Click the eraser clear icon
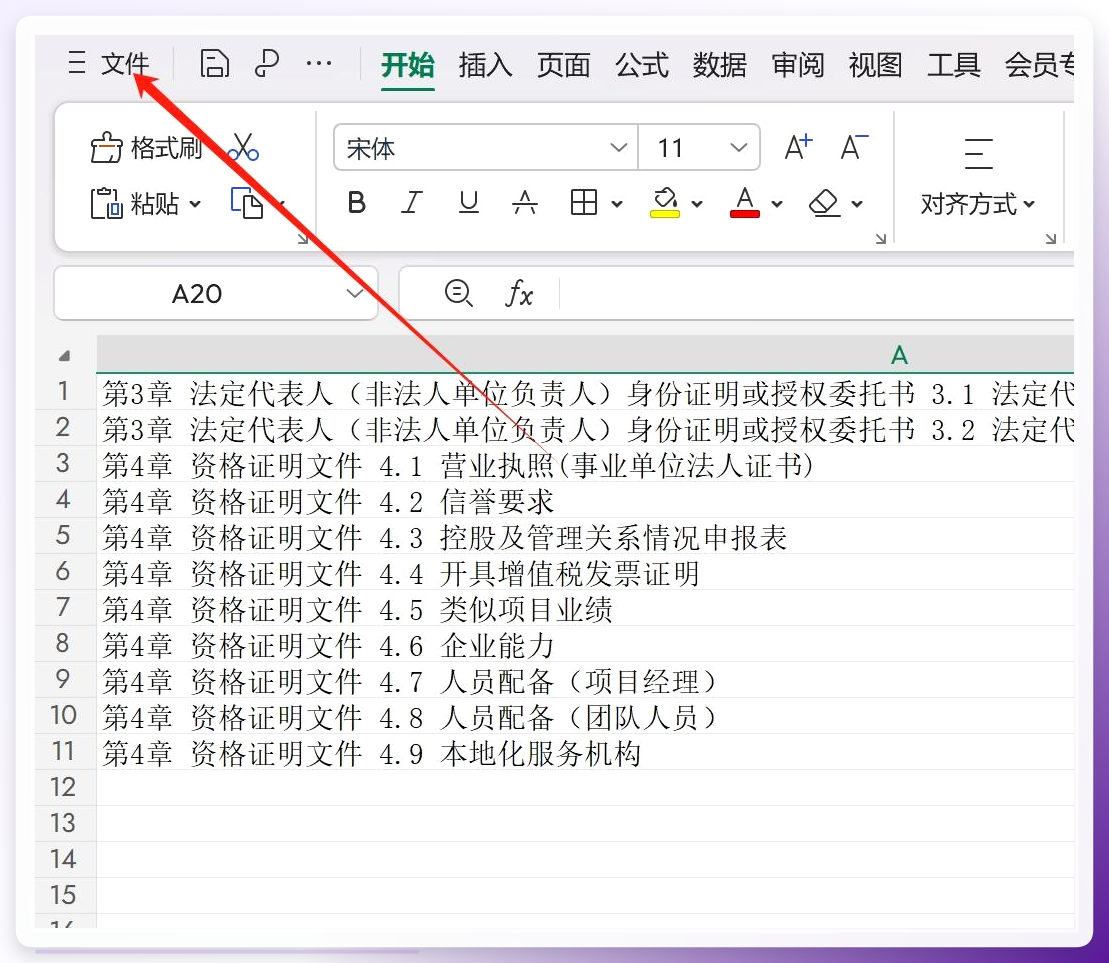The height and width of the screenshot is (963, 1109). point(825,203)
